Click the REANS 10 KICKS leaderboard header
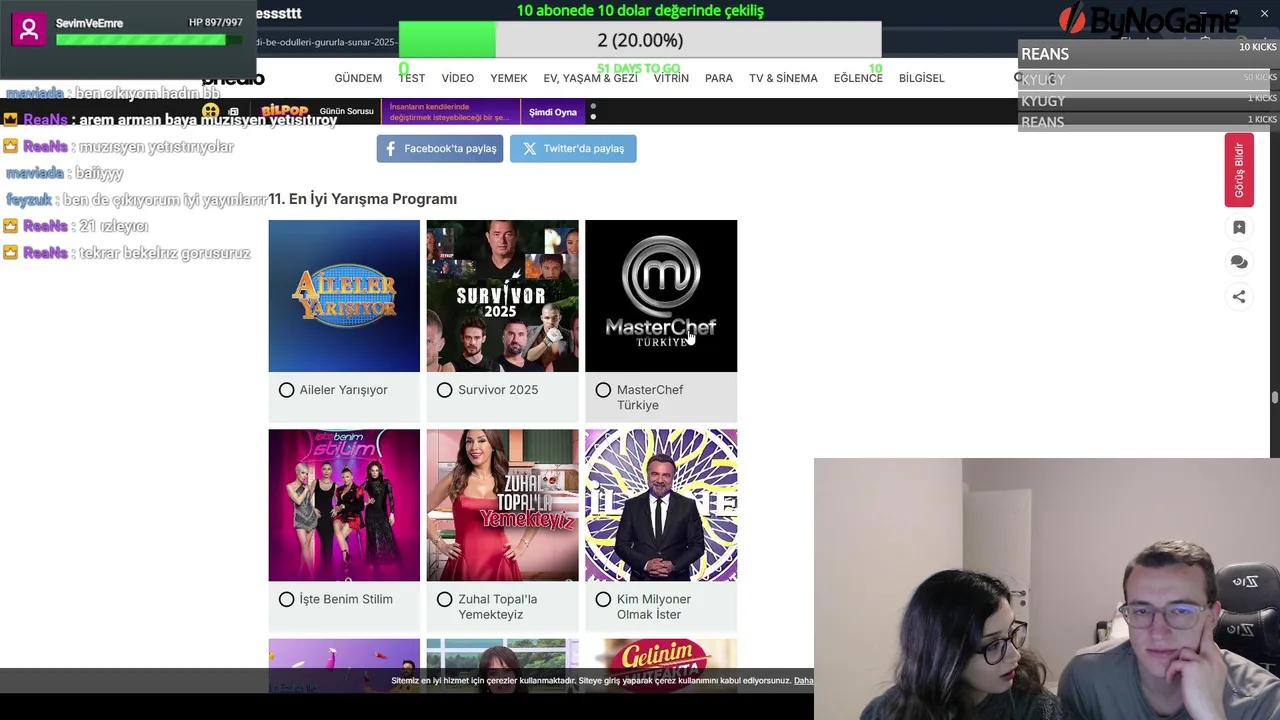Image resolution: width=1280 pixels, height=720 pixels. (1148, 54)
